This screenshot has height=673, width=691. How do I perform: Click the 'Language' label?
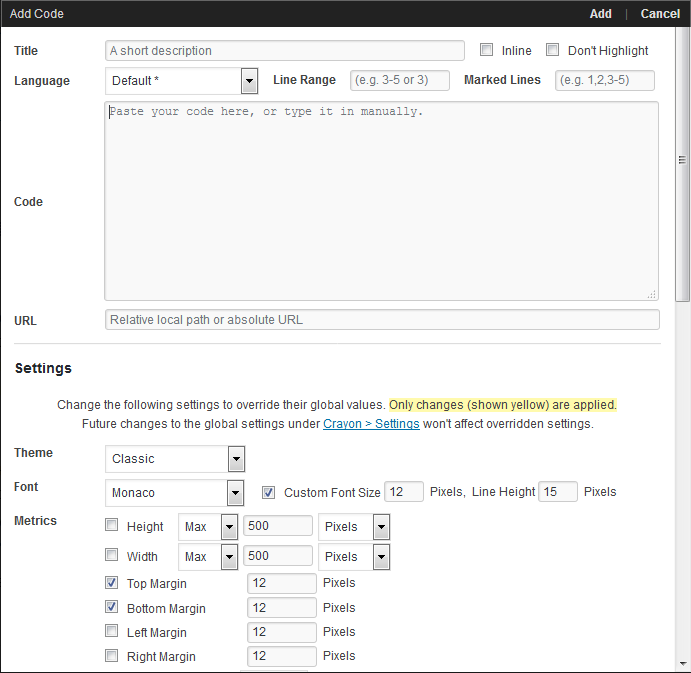42,81
